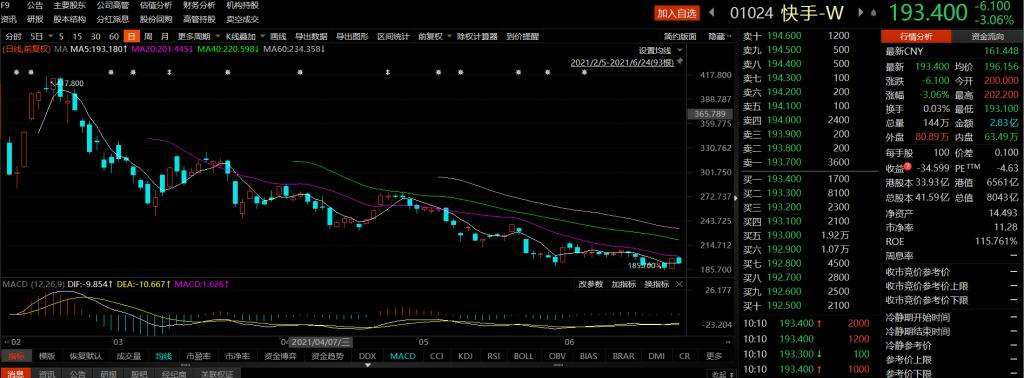The height and width of the screenshot is (378, 1024).
Task: Select the KDJ indicator tab
Action: tap(466, 356)
